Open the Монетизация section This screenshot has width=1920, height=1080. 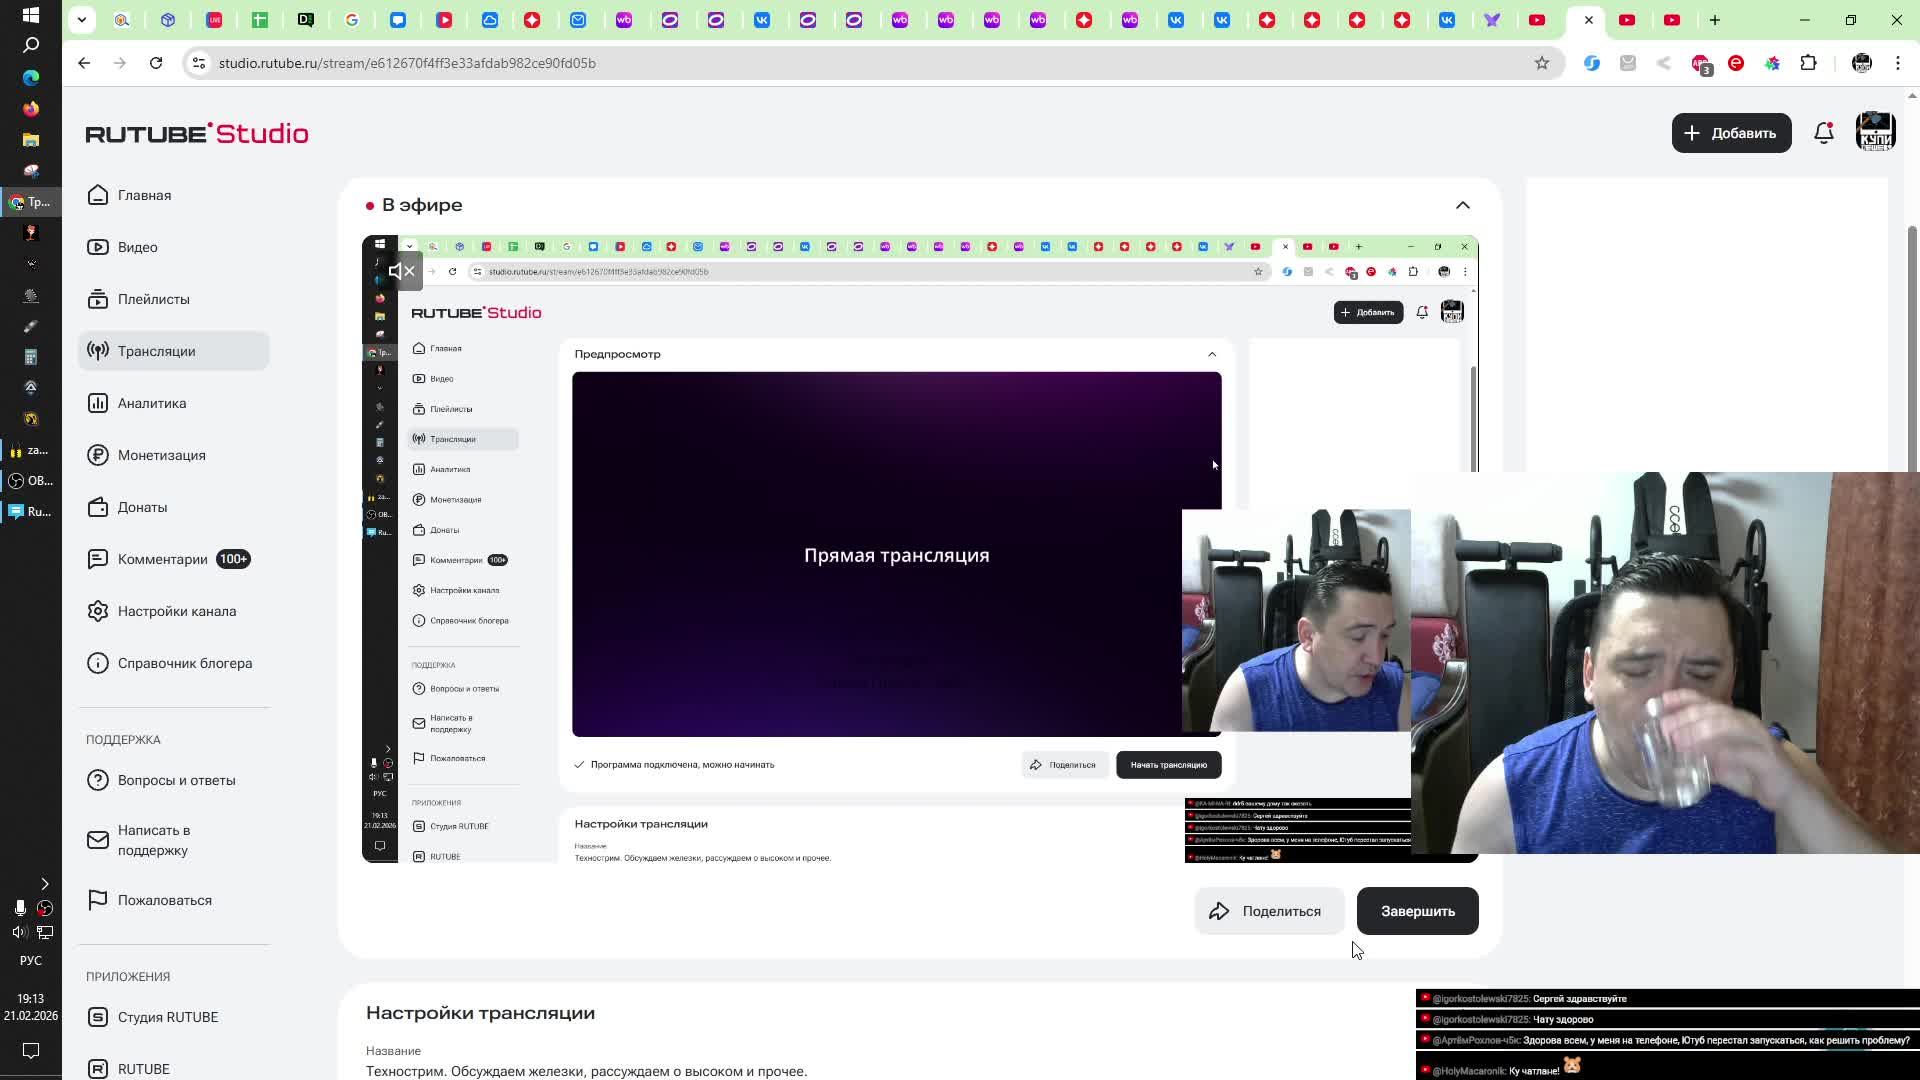pyautogui.click(x=161, y=455)
